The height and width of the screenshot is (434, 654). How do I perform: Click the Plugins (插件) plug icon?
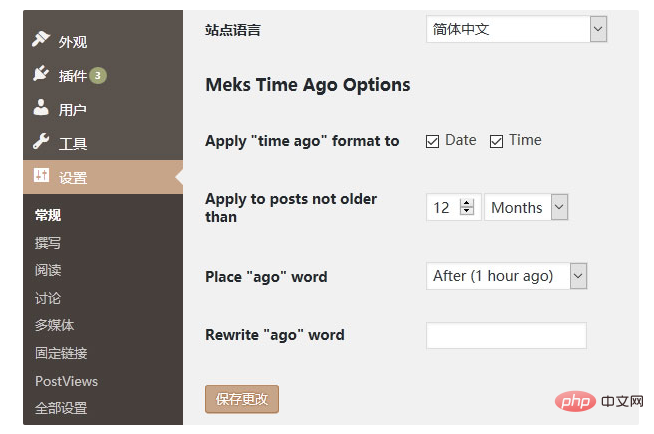pyautogui.click(x=41, y=74)
